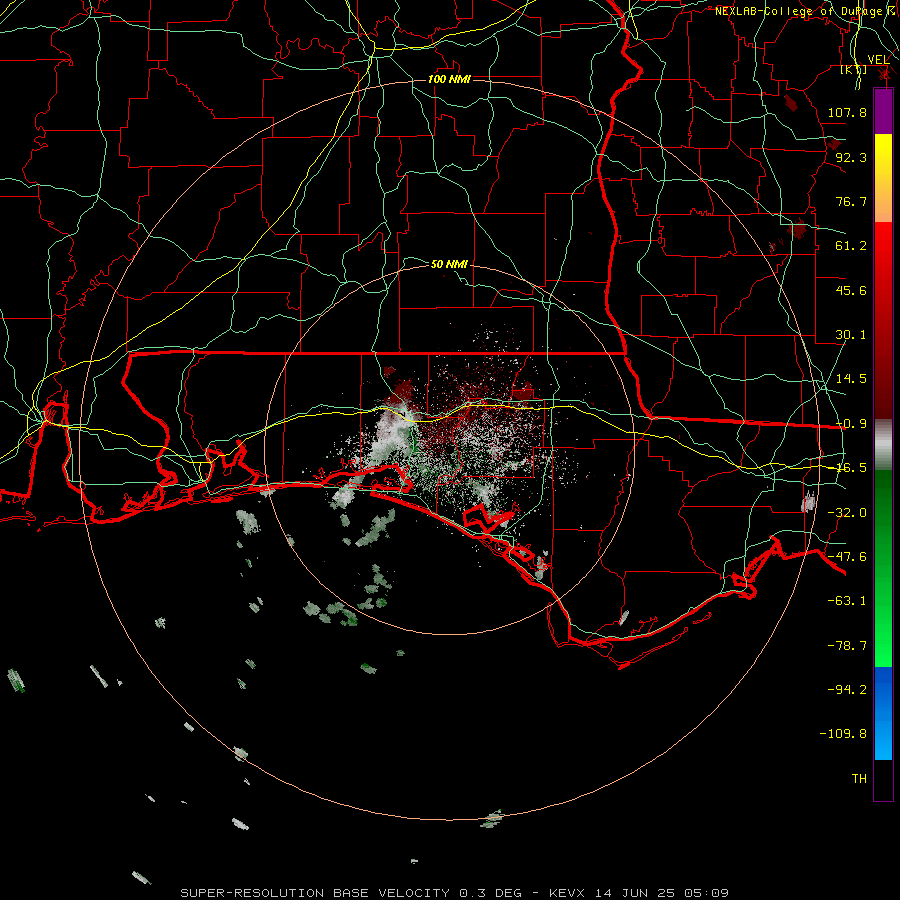Pick the gray segment of velocity scale
Screen dimensions: 900x900
pyautogui.click(x=883, y=444)
